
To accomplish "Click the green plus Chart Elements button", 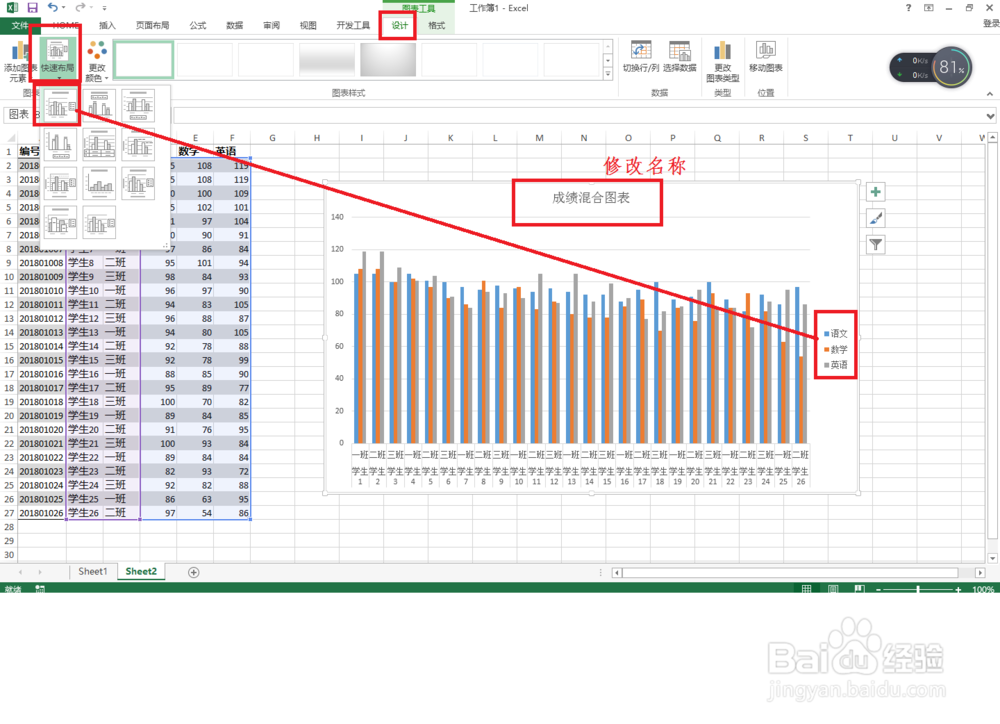I will 876,192.
